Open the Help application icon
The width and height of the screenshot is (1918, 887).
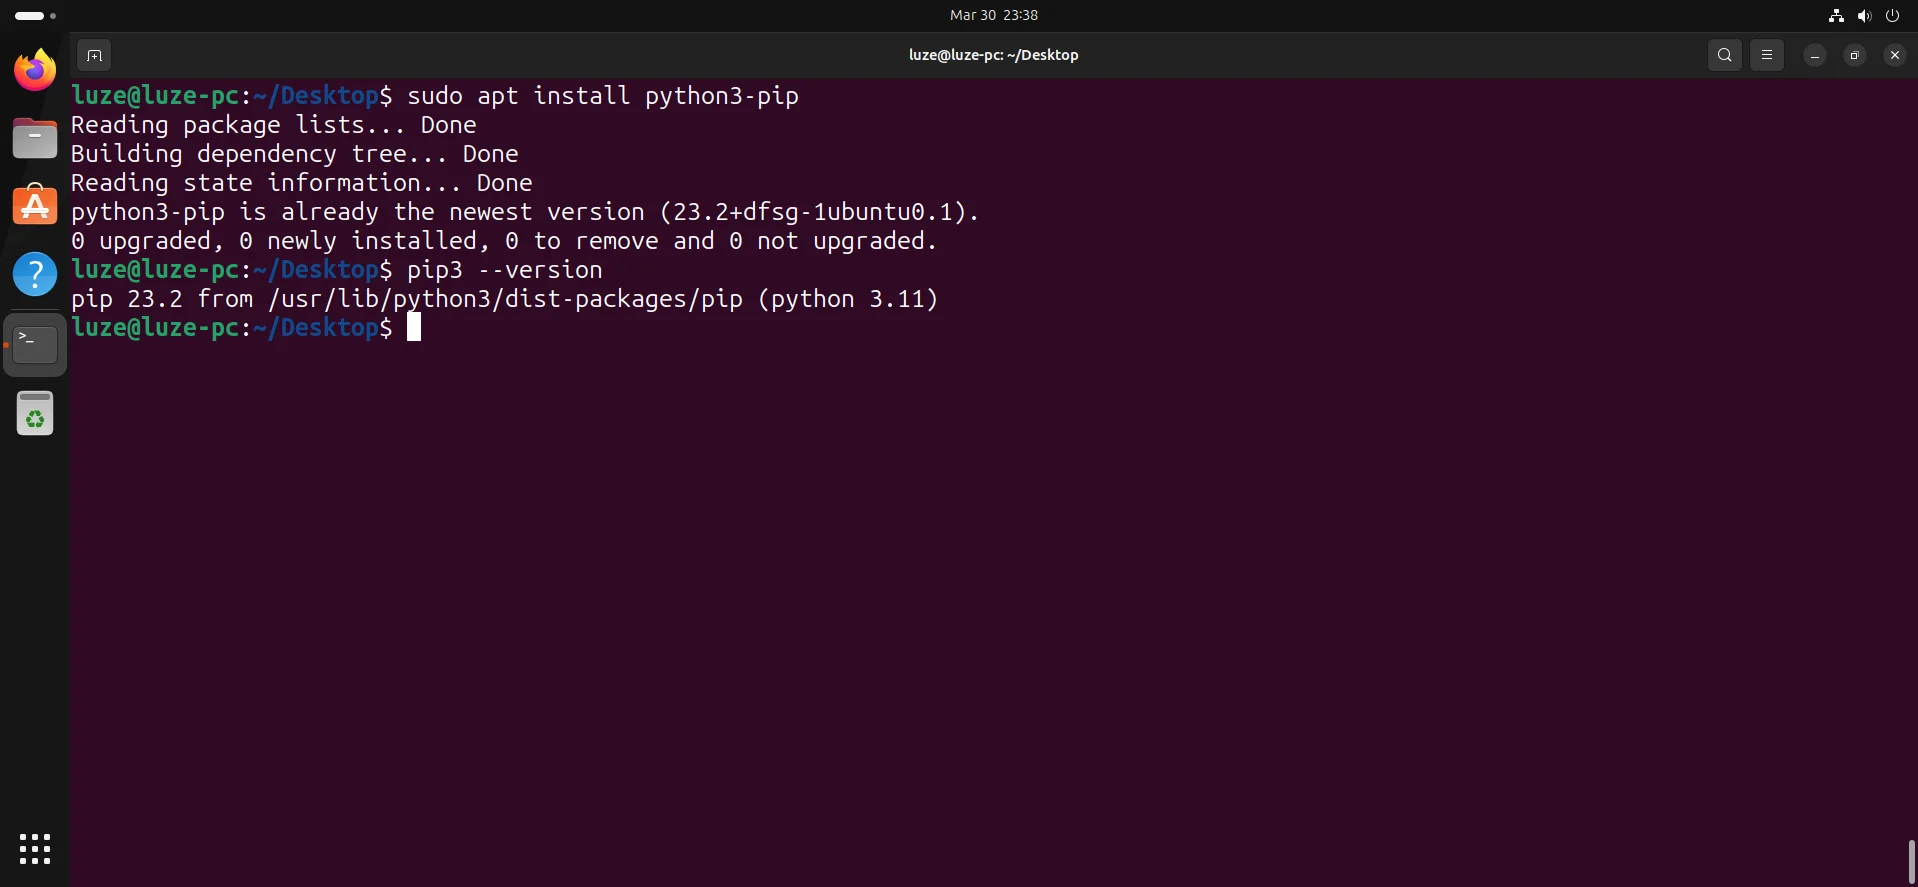tap(35, 274)
